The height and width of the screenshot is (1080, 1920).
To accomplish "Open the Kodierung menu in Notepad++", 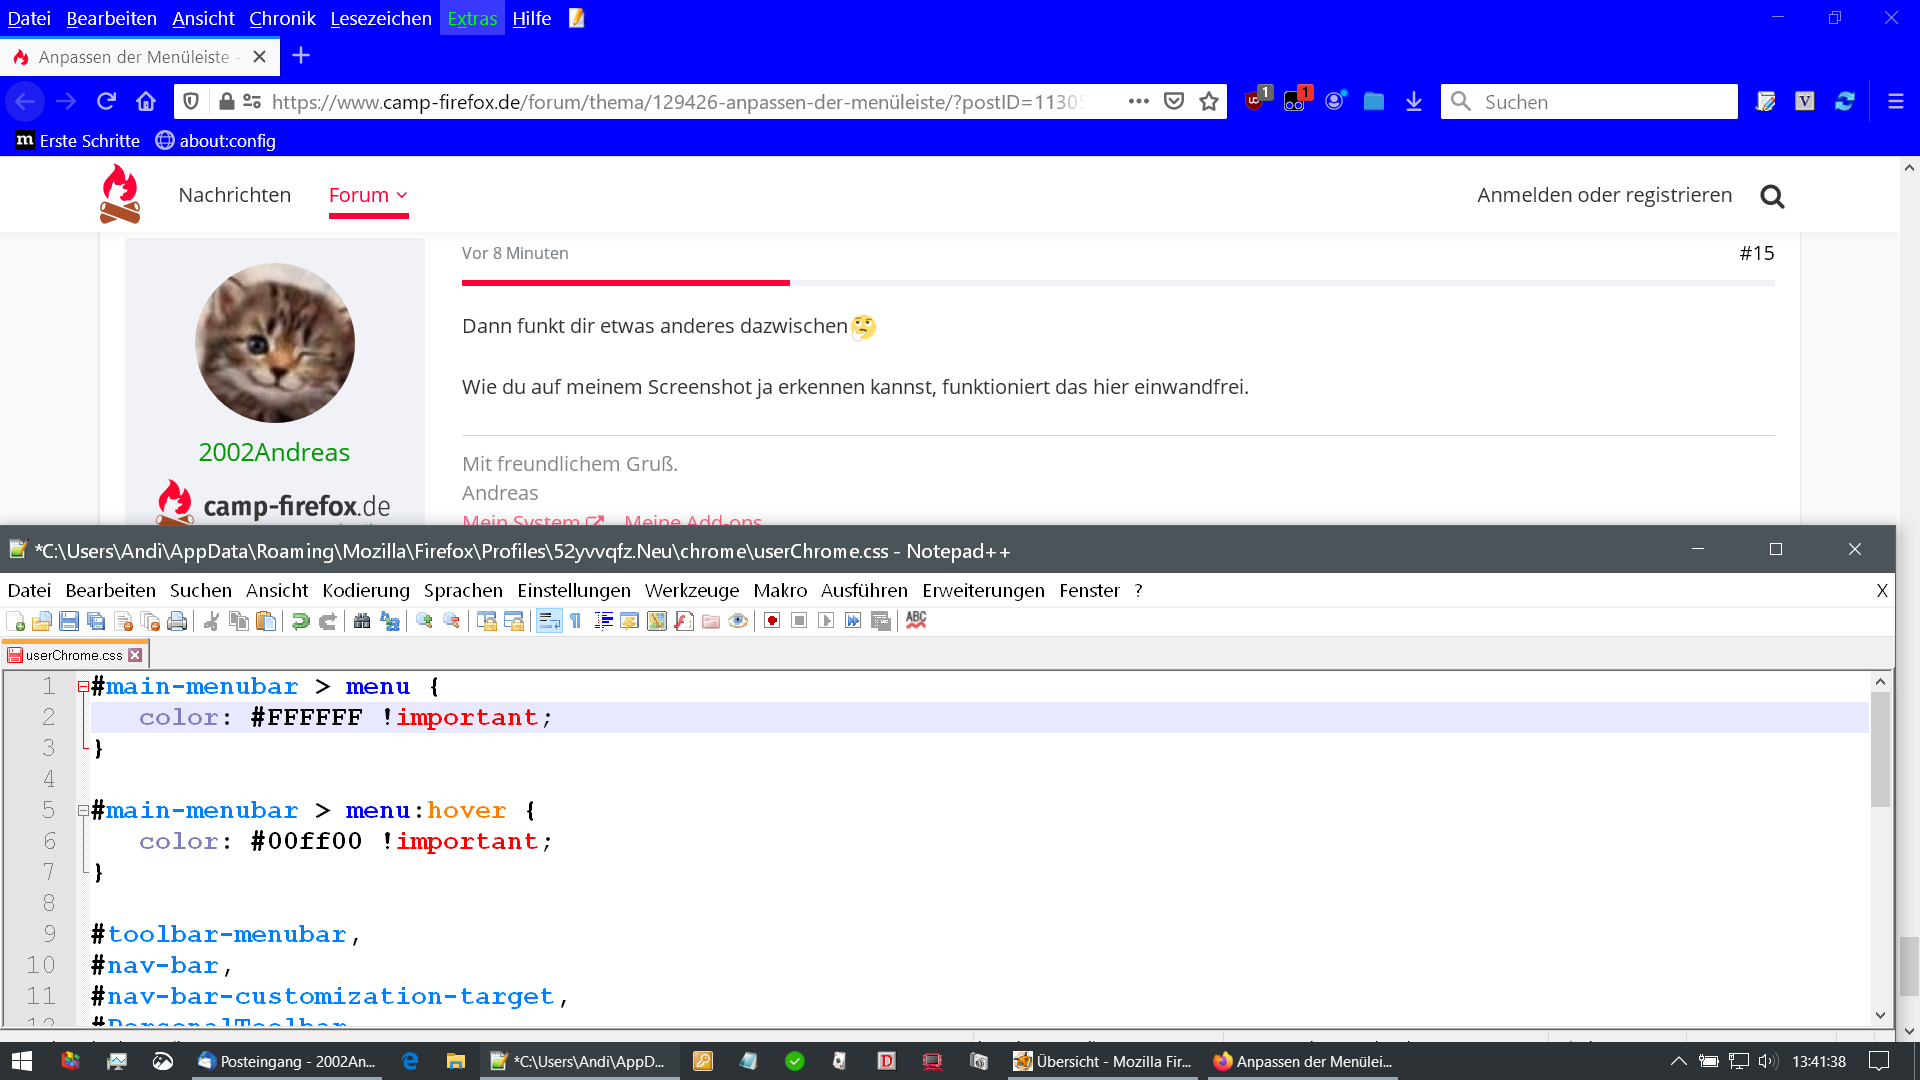I will coord(365,591).
